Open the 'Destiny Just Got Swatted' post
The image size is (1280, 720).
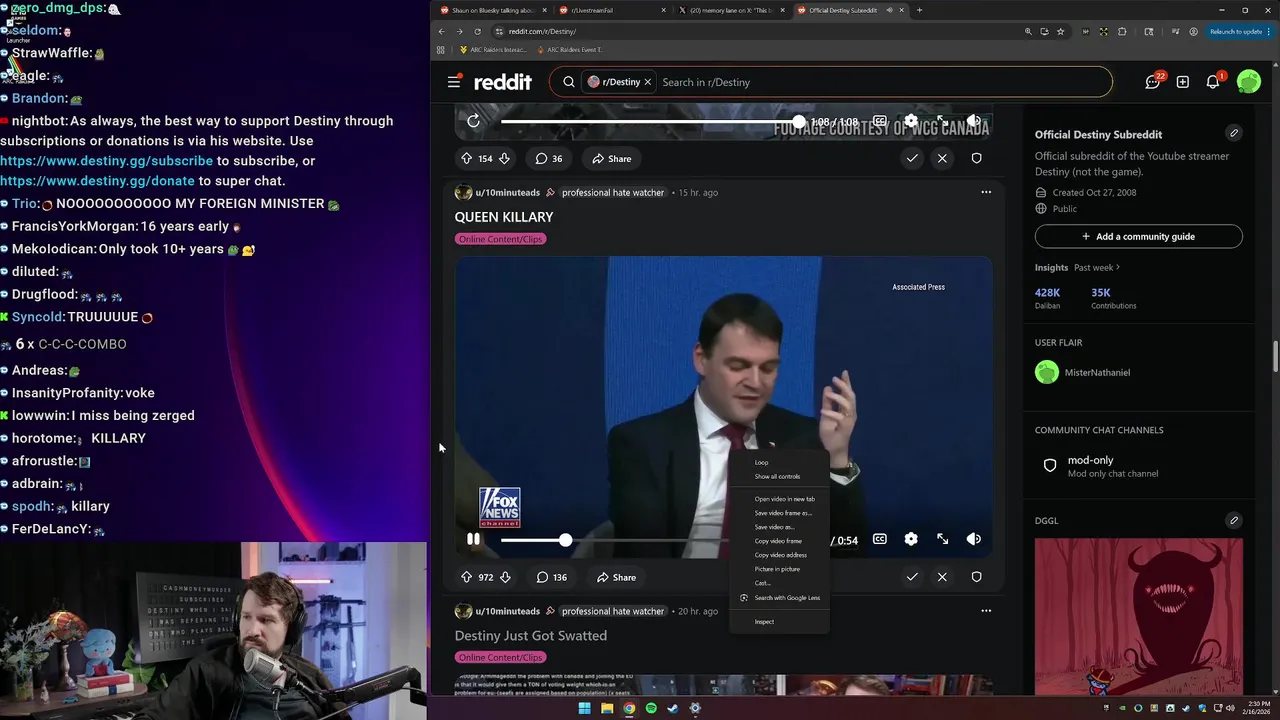coord(530,636)
